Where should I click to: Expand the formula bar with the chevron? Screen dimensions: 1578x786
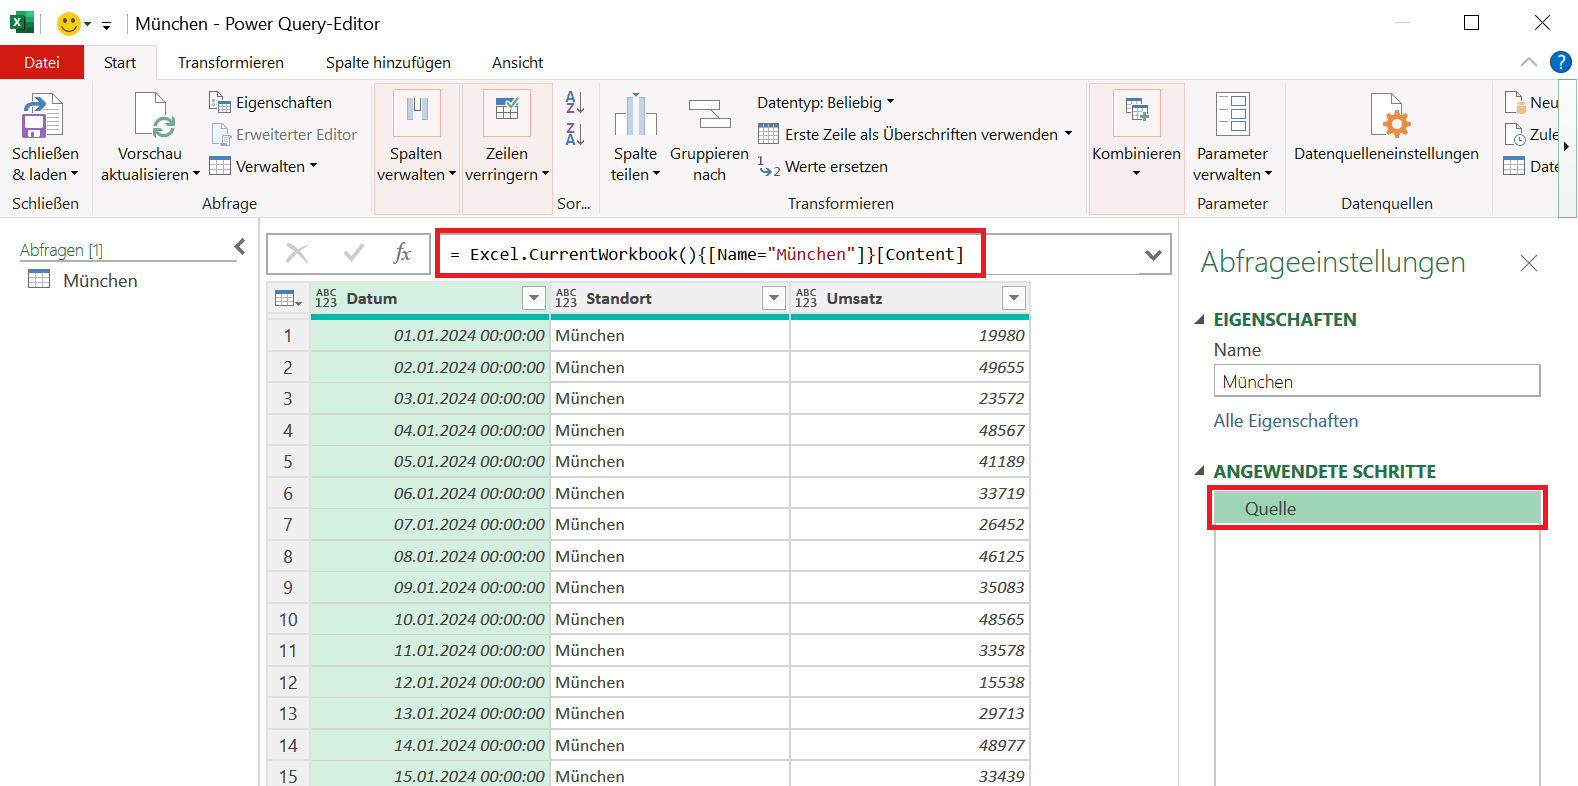coord(1153,255)
